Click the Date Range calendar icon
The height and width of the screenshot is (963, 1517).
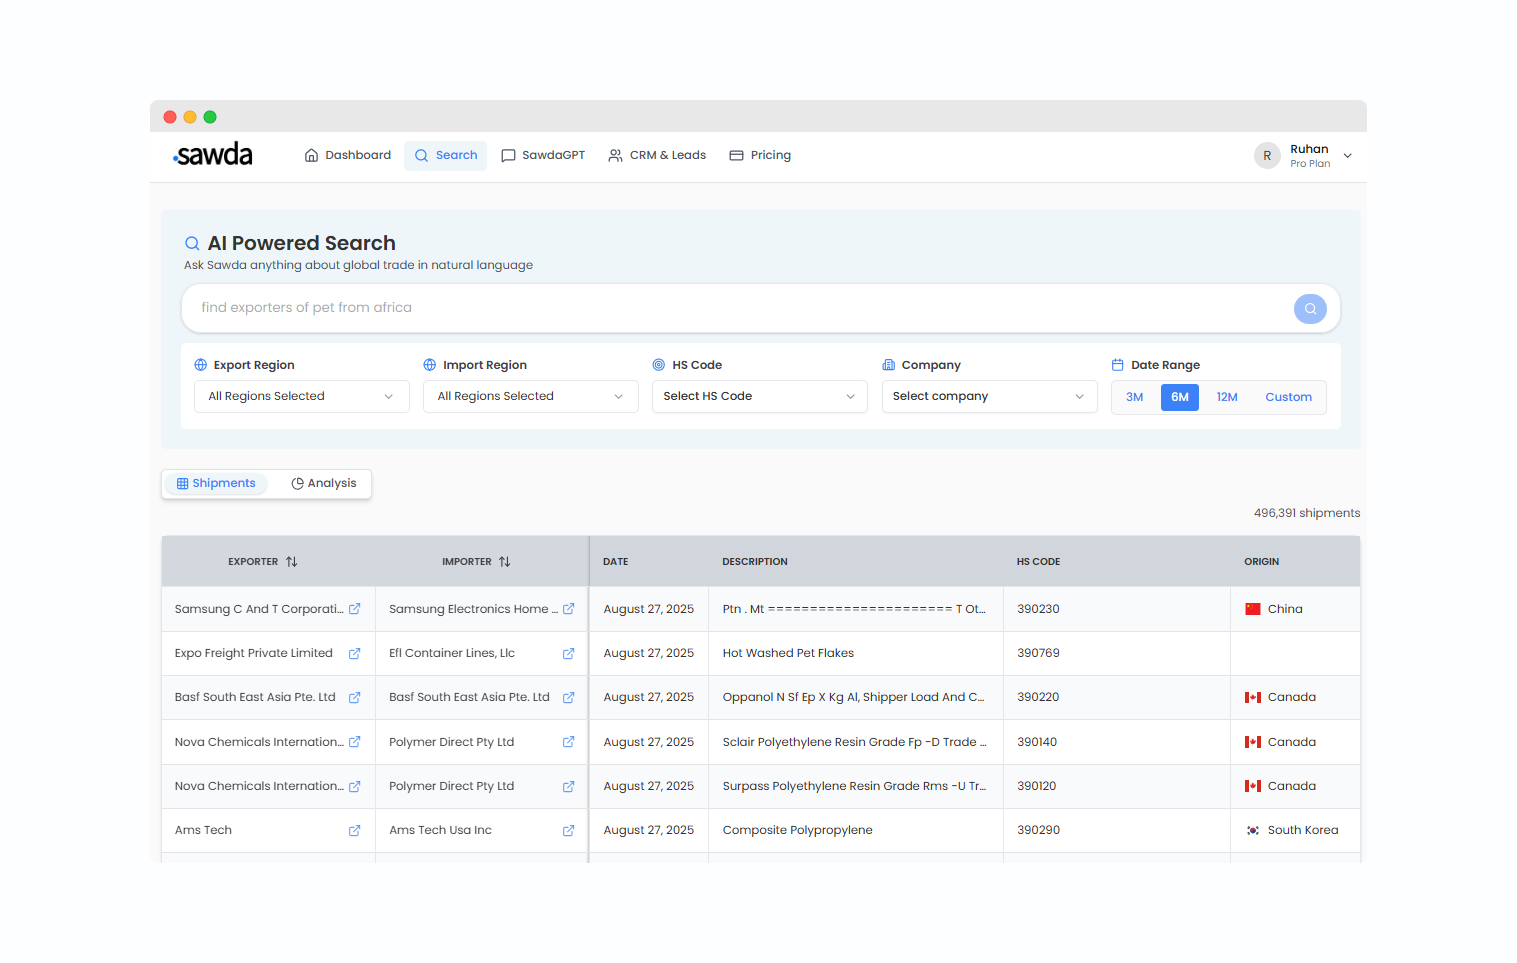tap(1118, 365)
